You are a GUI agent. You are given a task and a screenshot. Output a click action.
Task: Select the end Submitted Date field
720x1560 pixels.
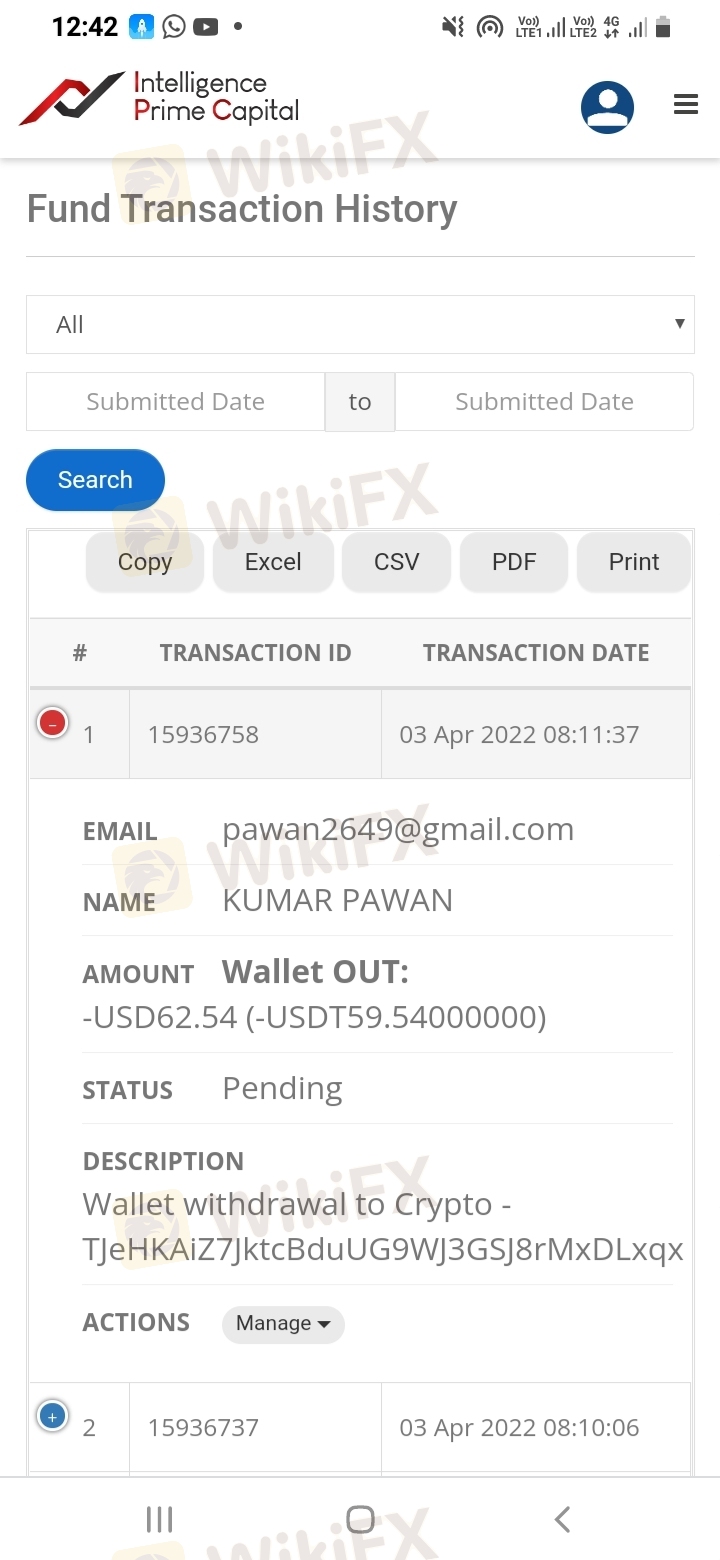click(x=544, y=401)
